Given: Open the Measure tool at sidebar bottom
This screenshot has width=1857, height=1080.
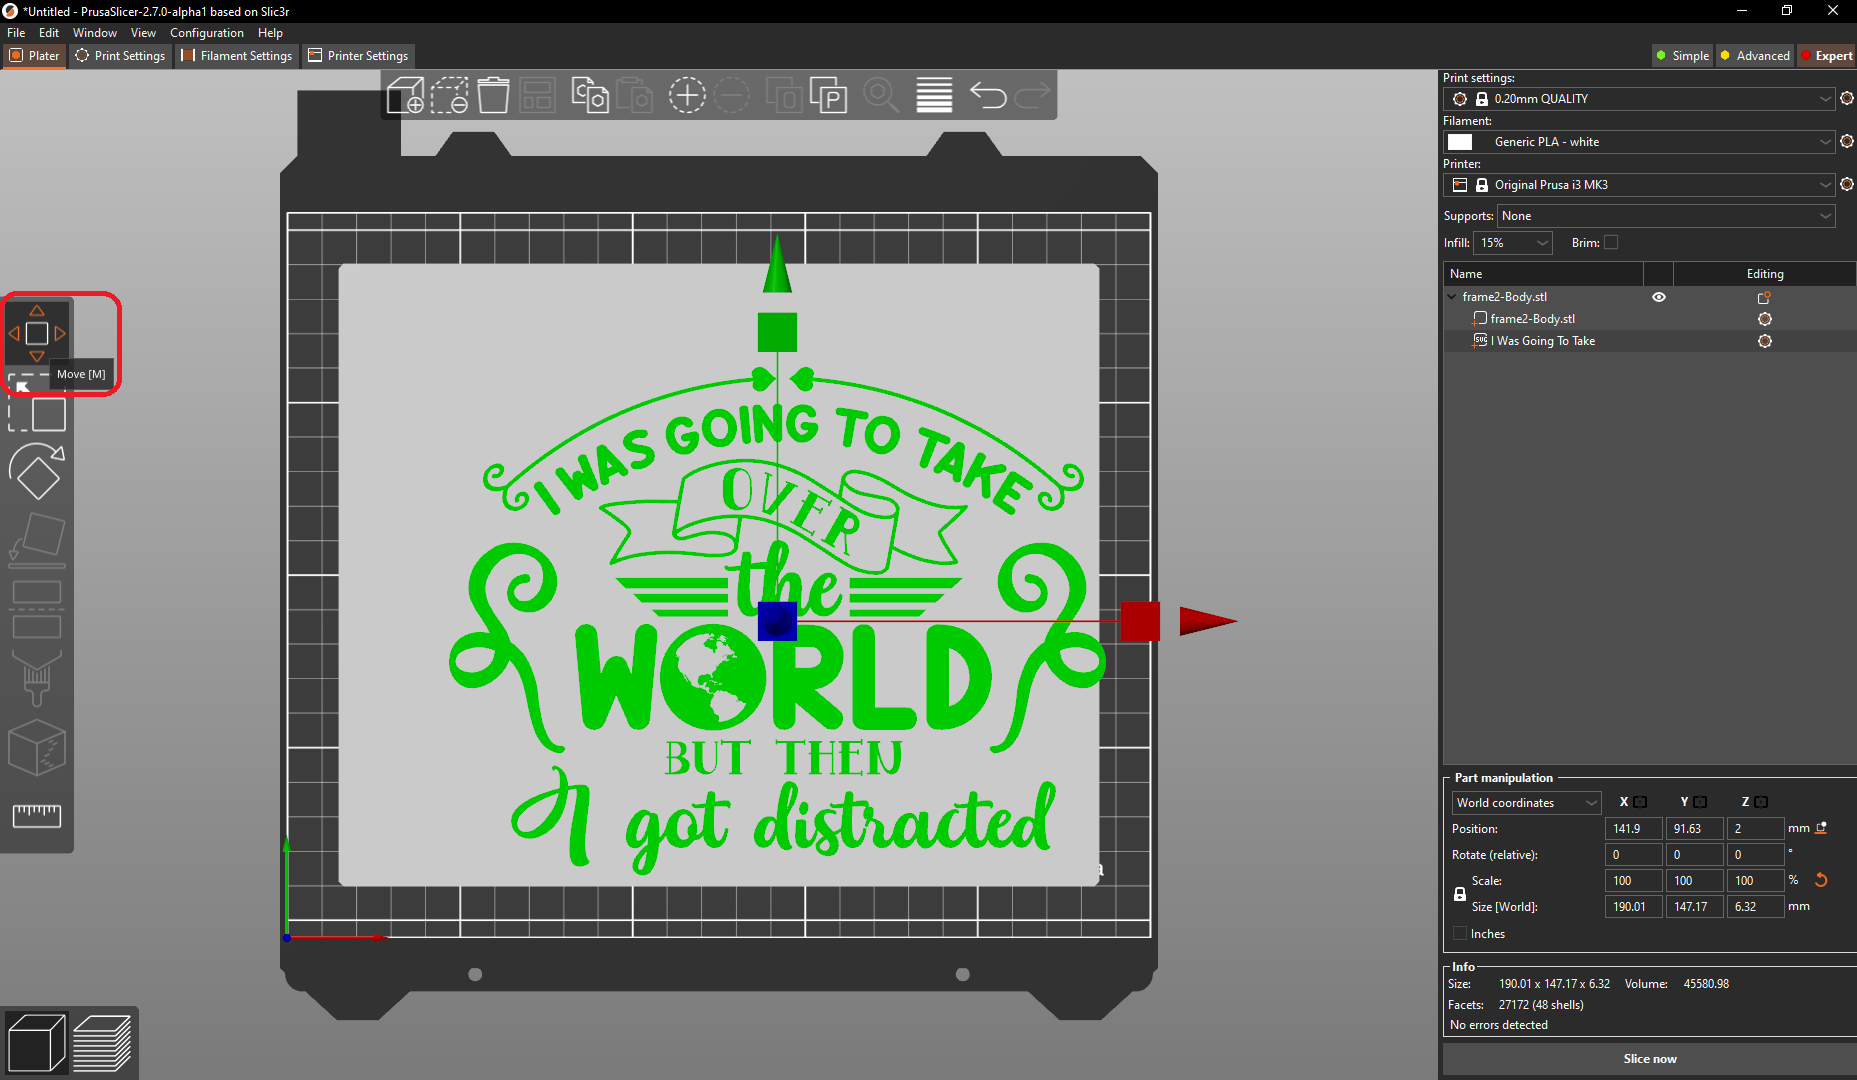Looking at the screenshot, I should point(37,815).
